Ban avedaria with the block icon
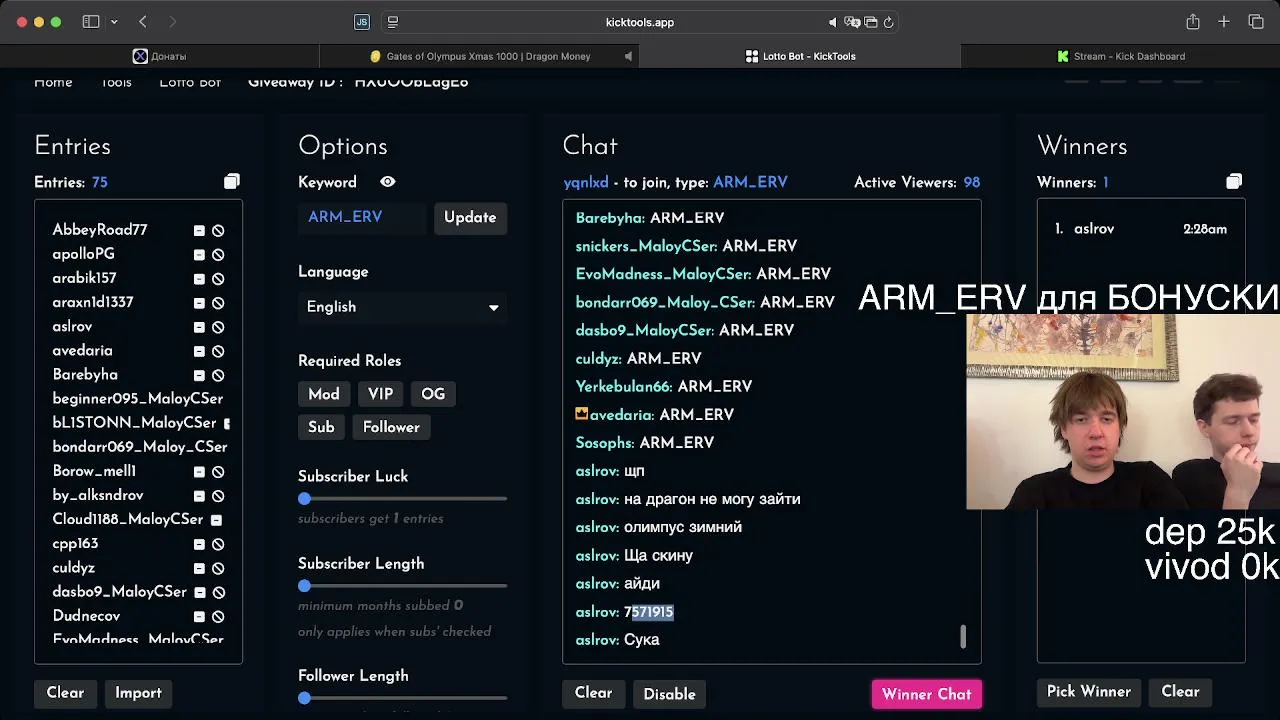Screen dimensions: 1280x720 [218, 351]
